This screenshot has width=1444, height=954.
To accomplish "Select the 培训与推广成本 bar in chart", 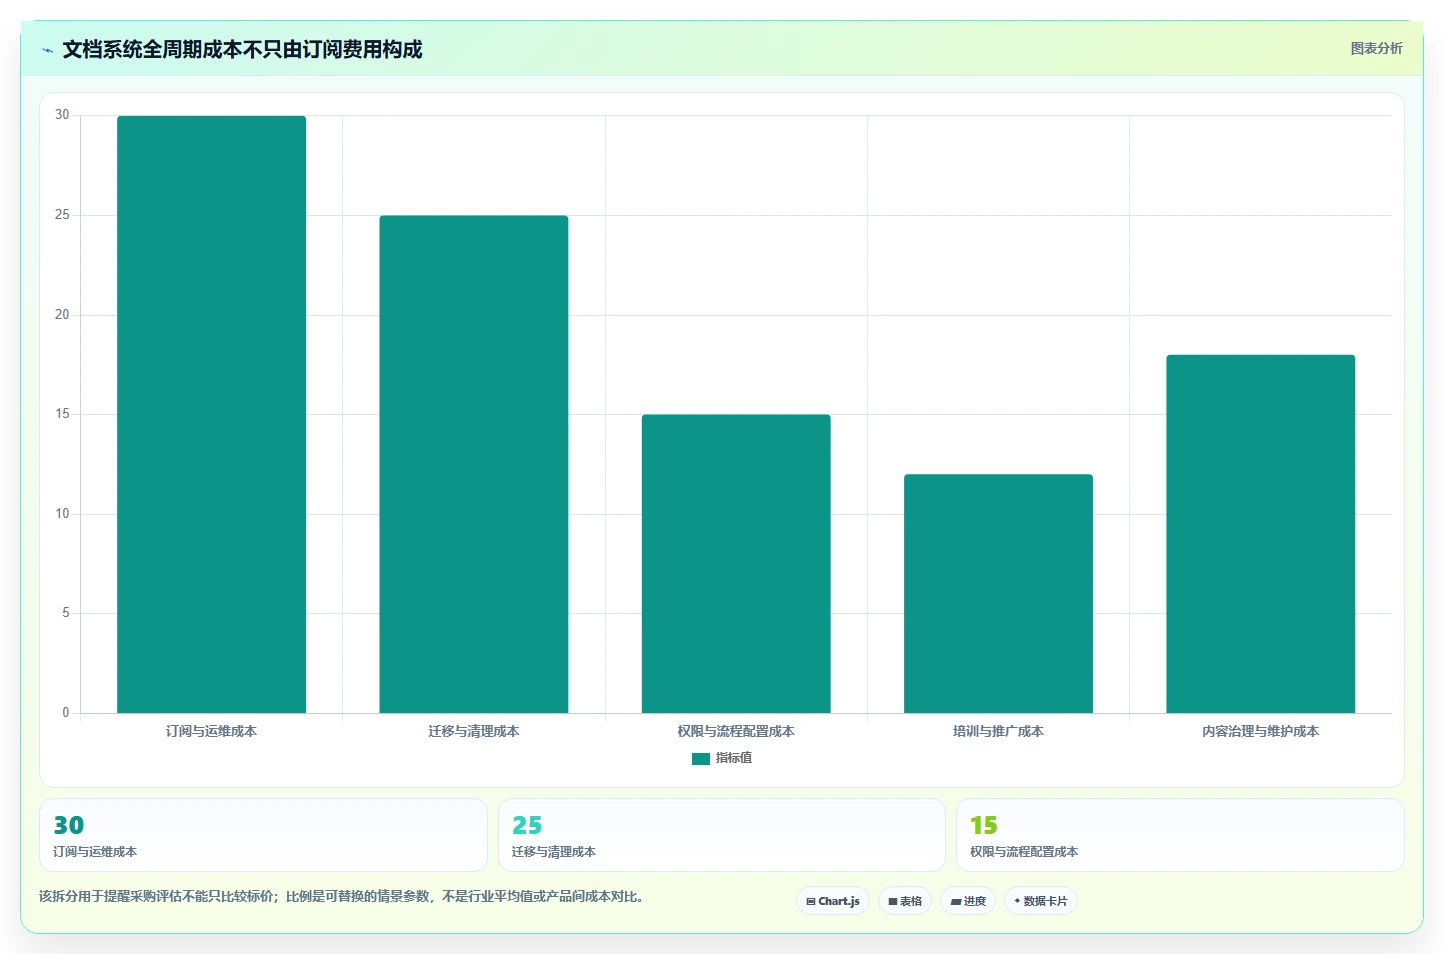I will [x=998, y=594].
